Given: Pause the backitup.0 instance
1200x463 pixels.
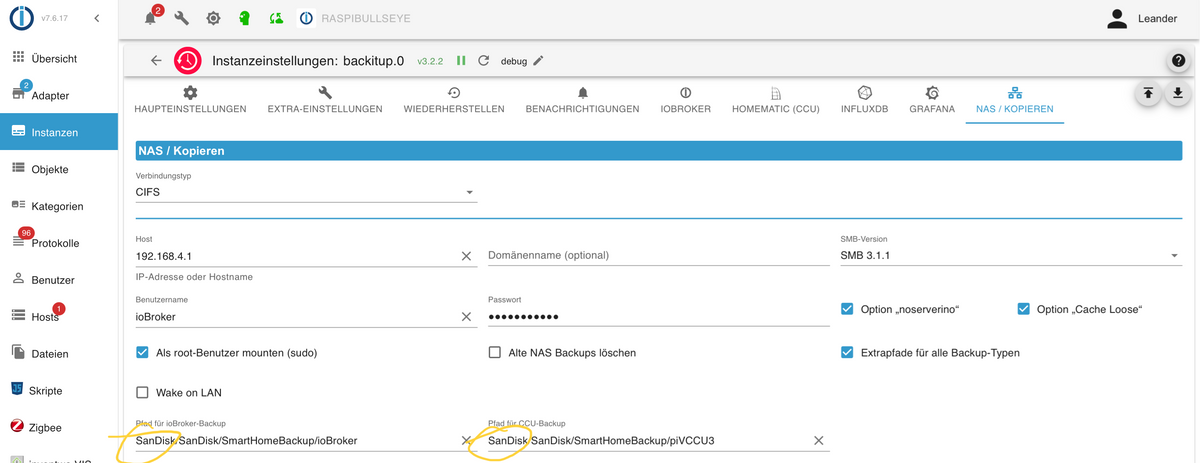Looking at the screenshot, I should 461,60.
